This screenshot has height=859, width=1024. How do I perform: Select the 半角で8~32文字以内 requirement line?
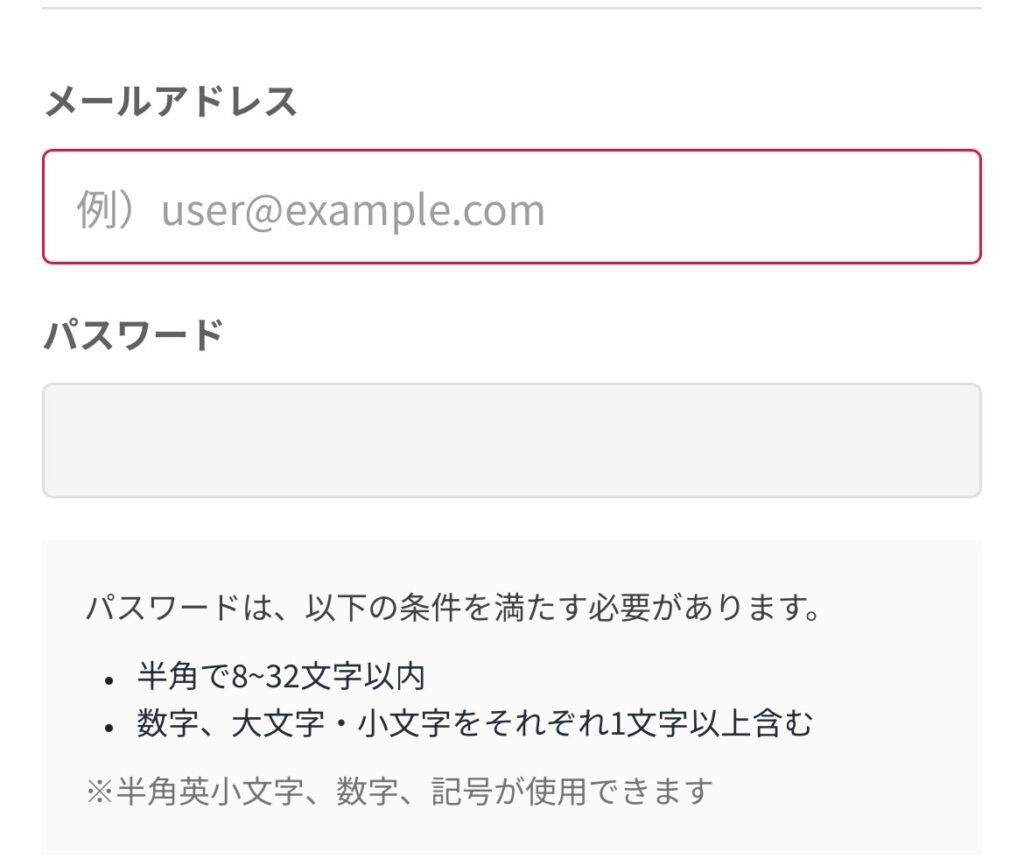tap(281, 677)
